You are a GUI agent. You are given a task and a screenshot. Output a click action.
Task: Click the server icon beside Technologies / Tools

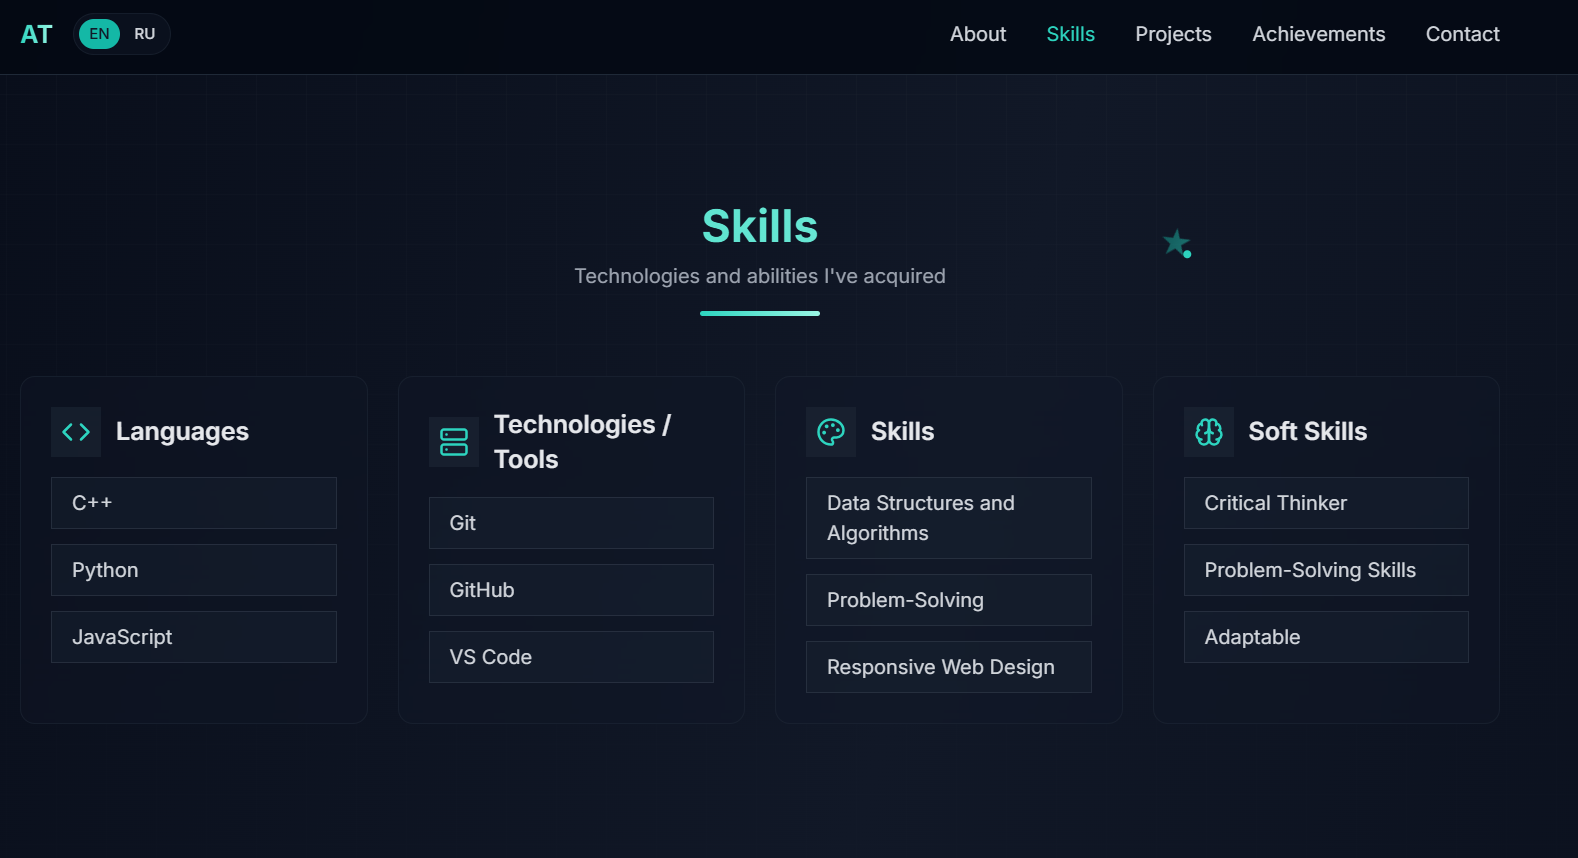(x=454, y=442)
